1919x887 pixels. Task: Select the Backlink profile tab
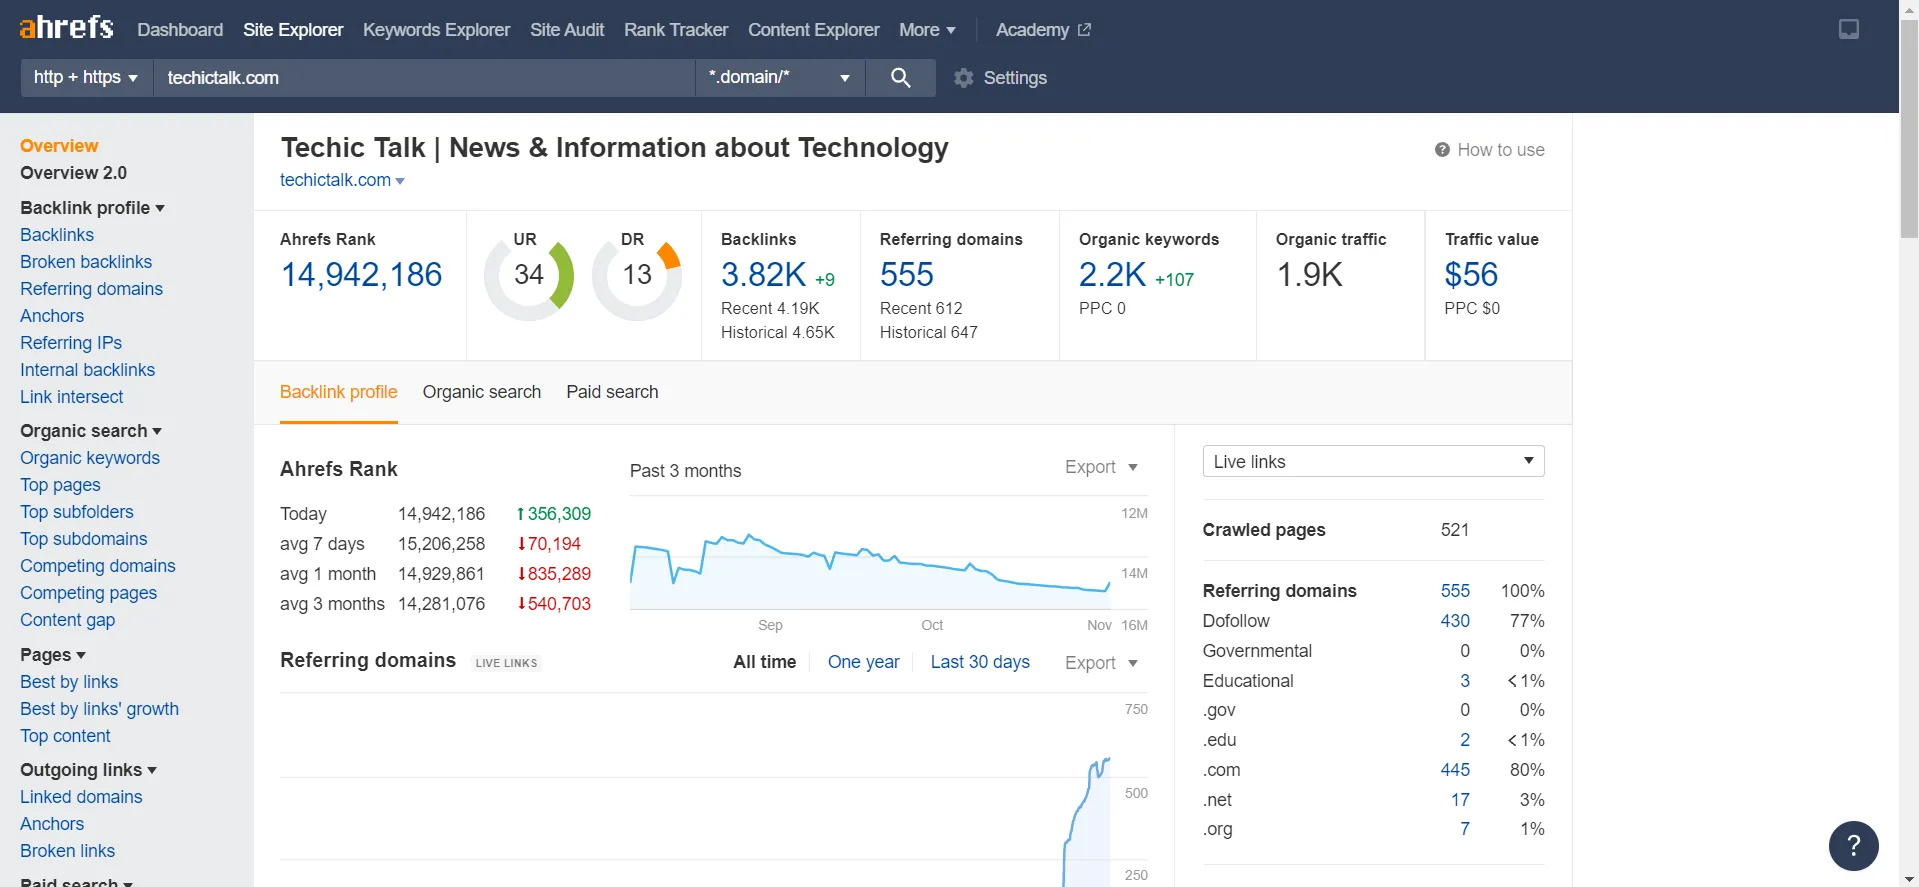pos(339,392)
